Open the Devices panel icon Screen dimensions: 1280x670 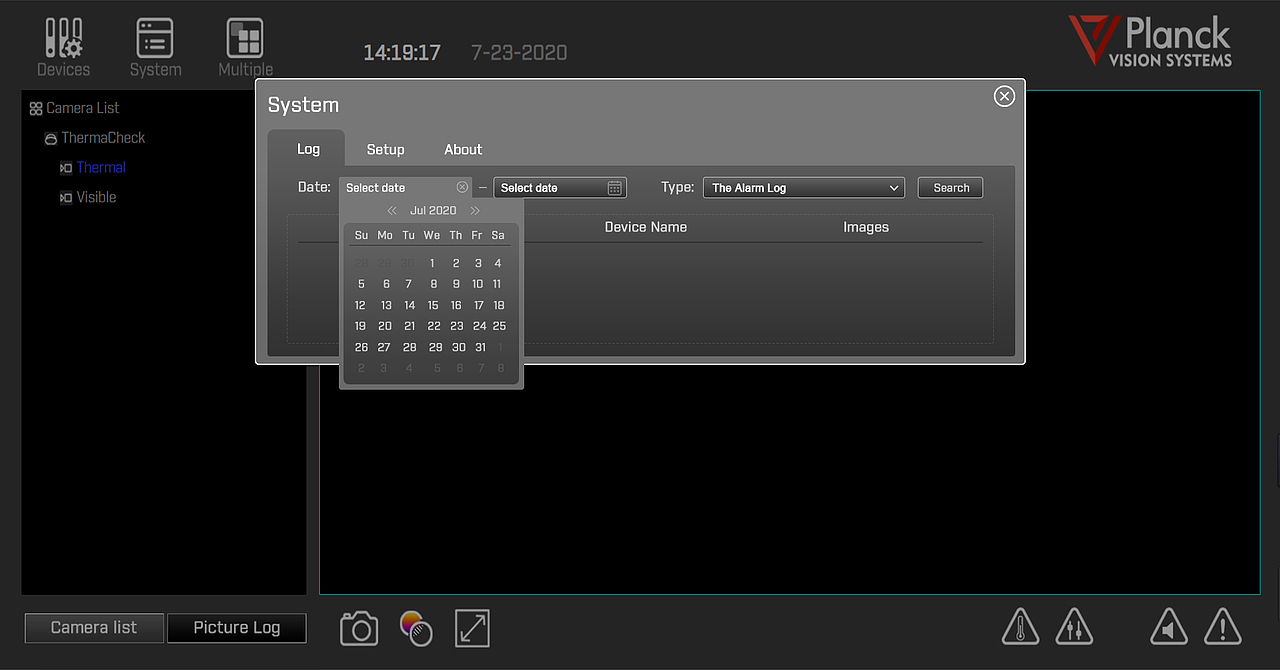pos(64,47)
